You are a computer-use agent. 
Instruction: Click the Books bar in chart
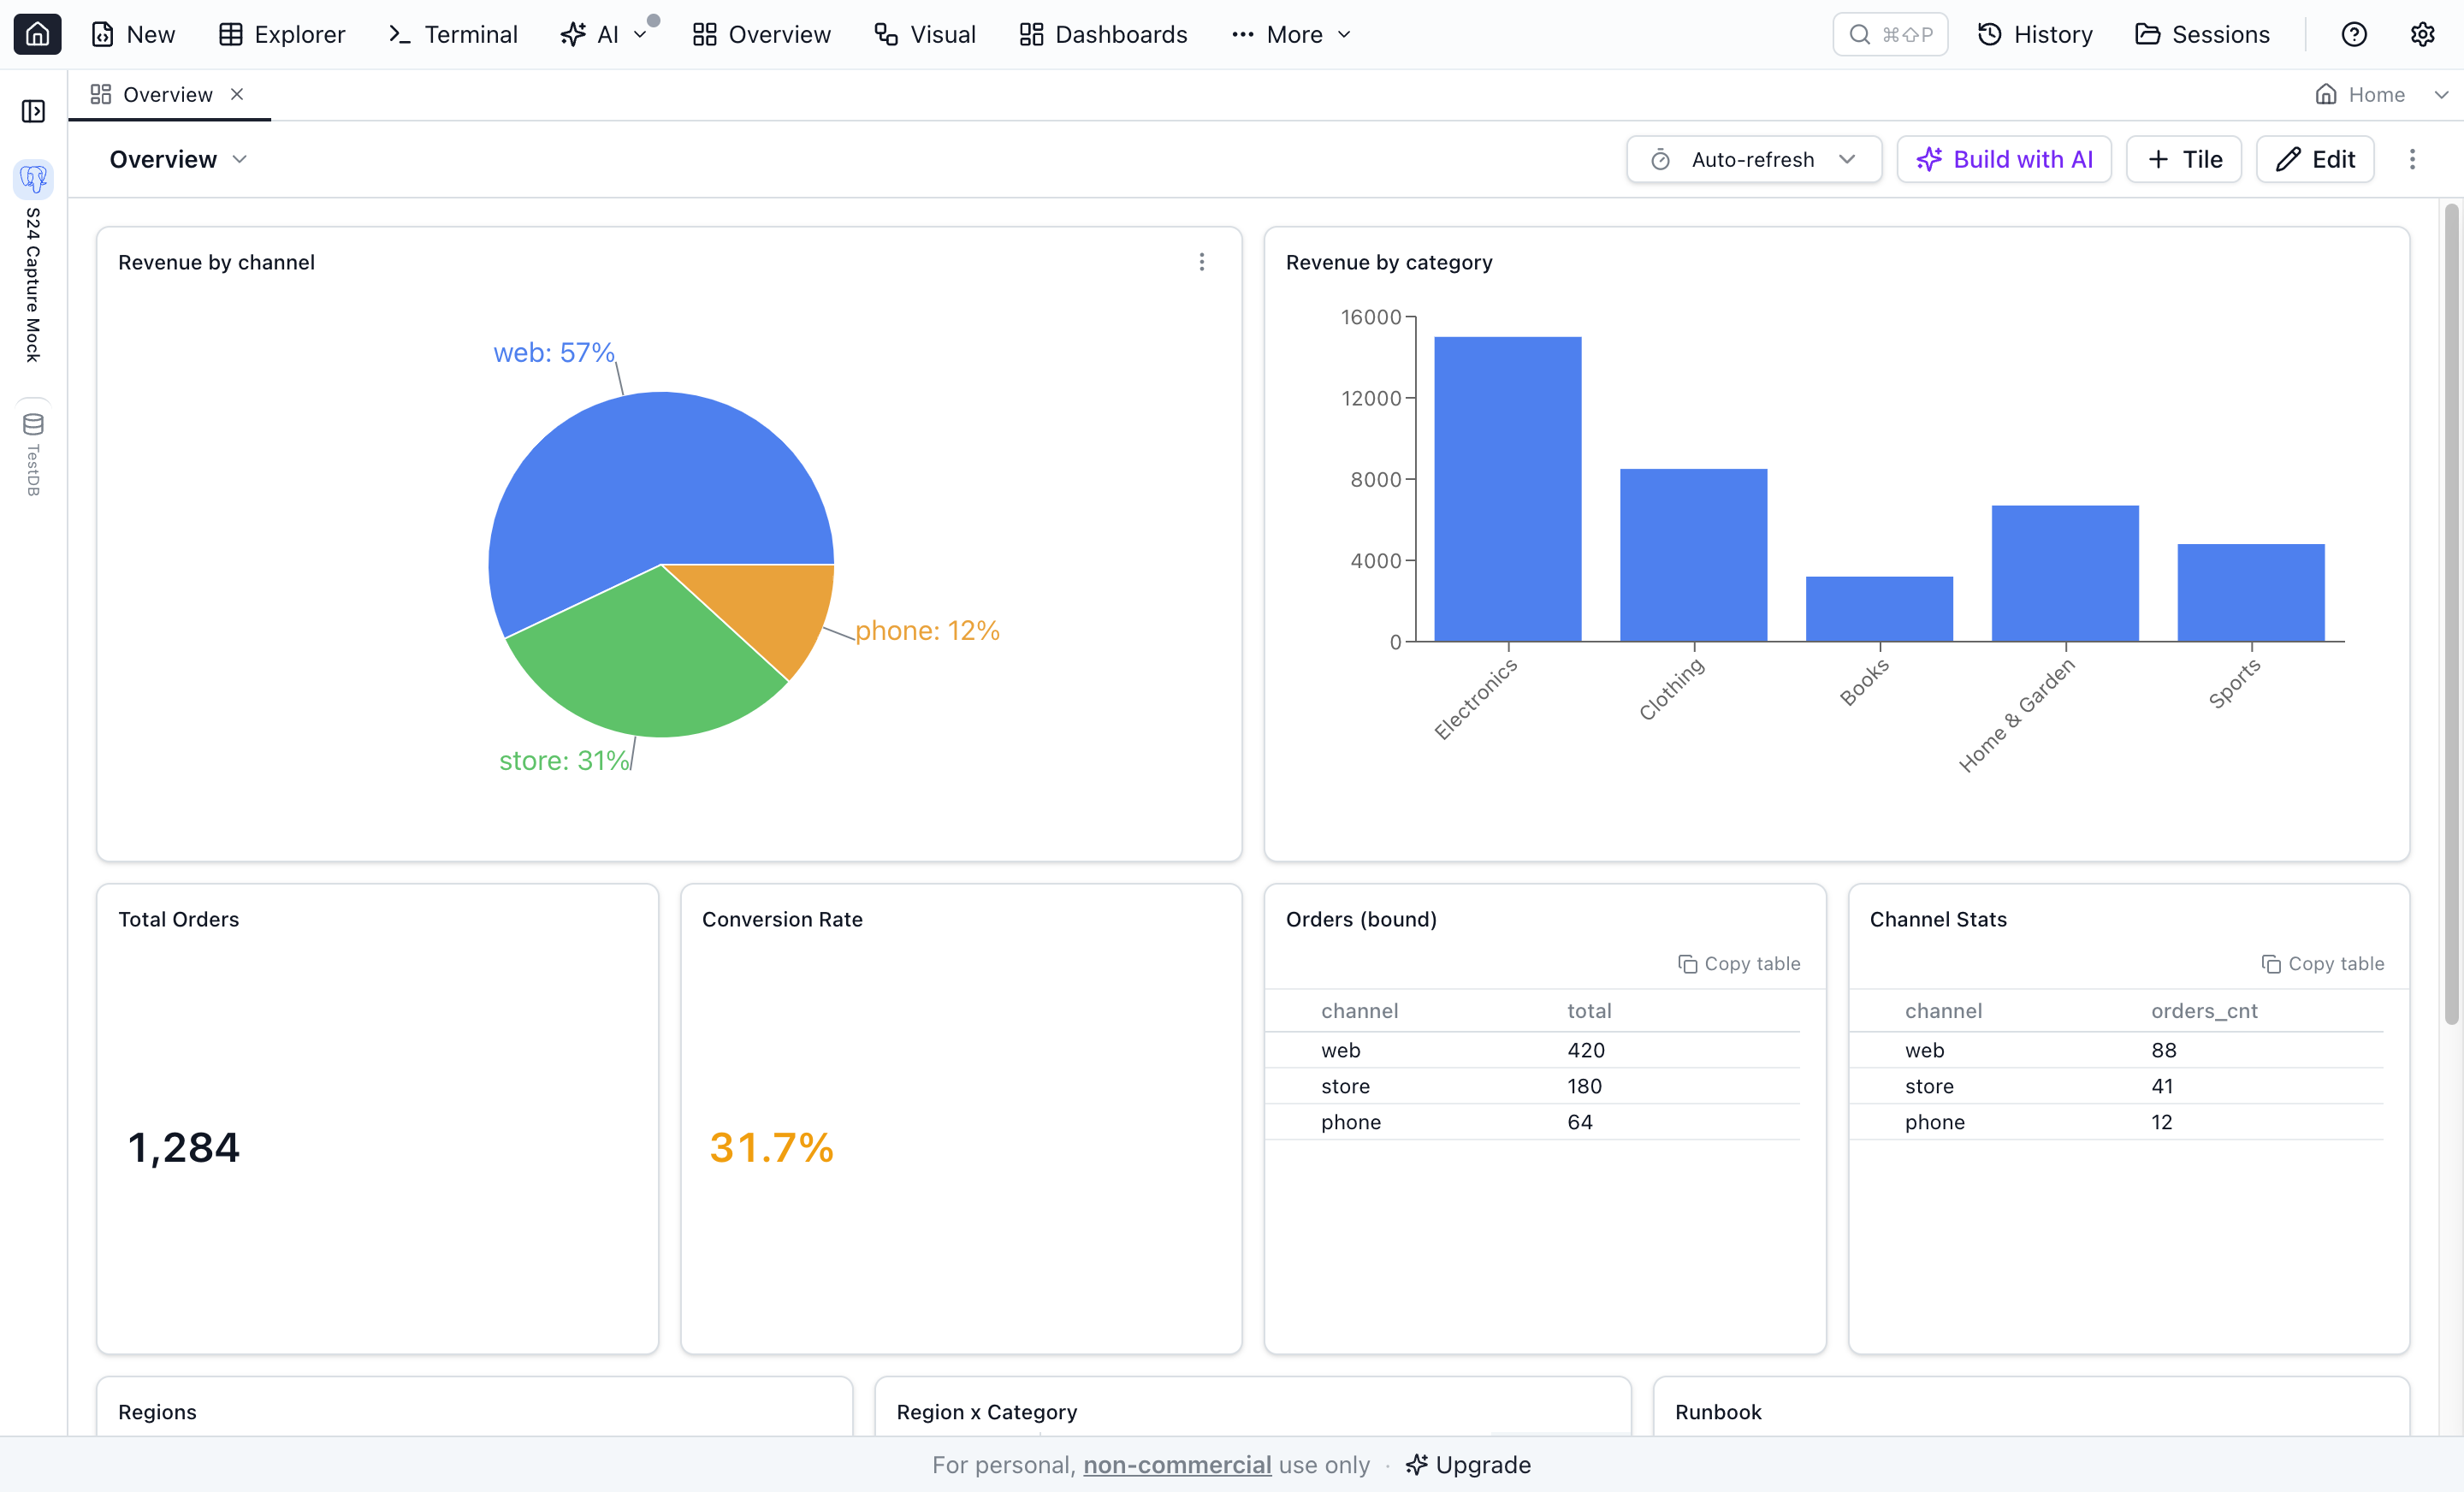coord(1879,609)
